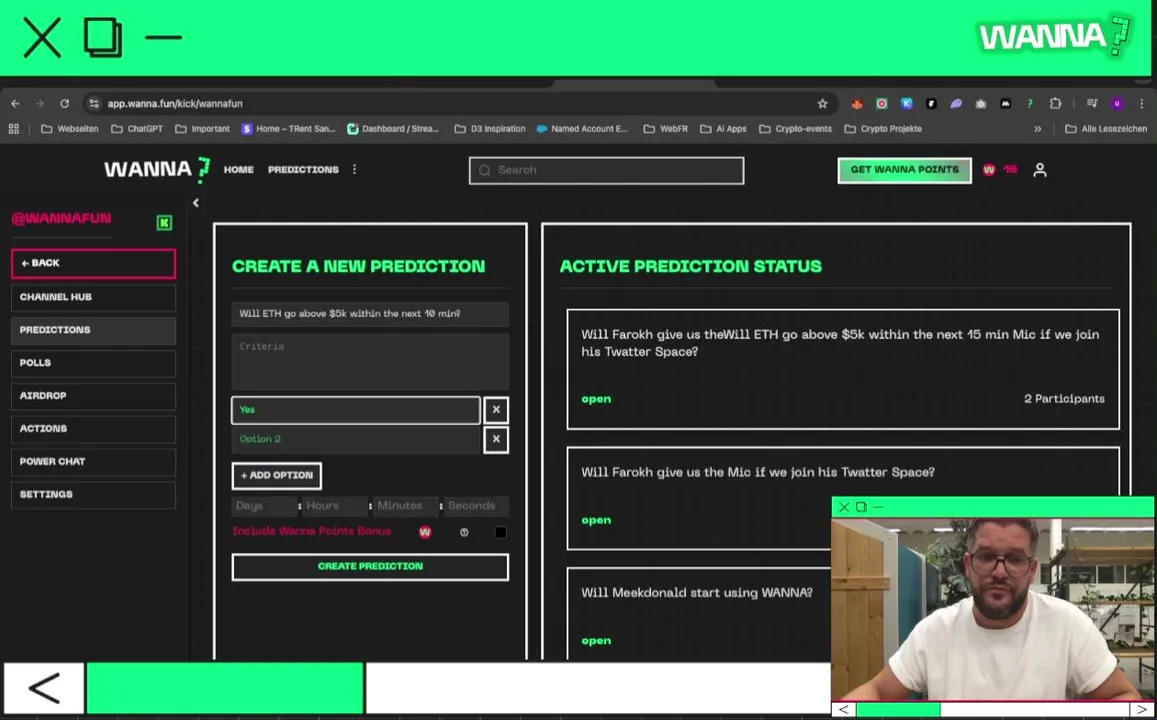Click the BACK button in the sidebar
Viewport: 1157px width, 720px height.
tap(94, 263)
